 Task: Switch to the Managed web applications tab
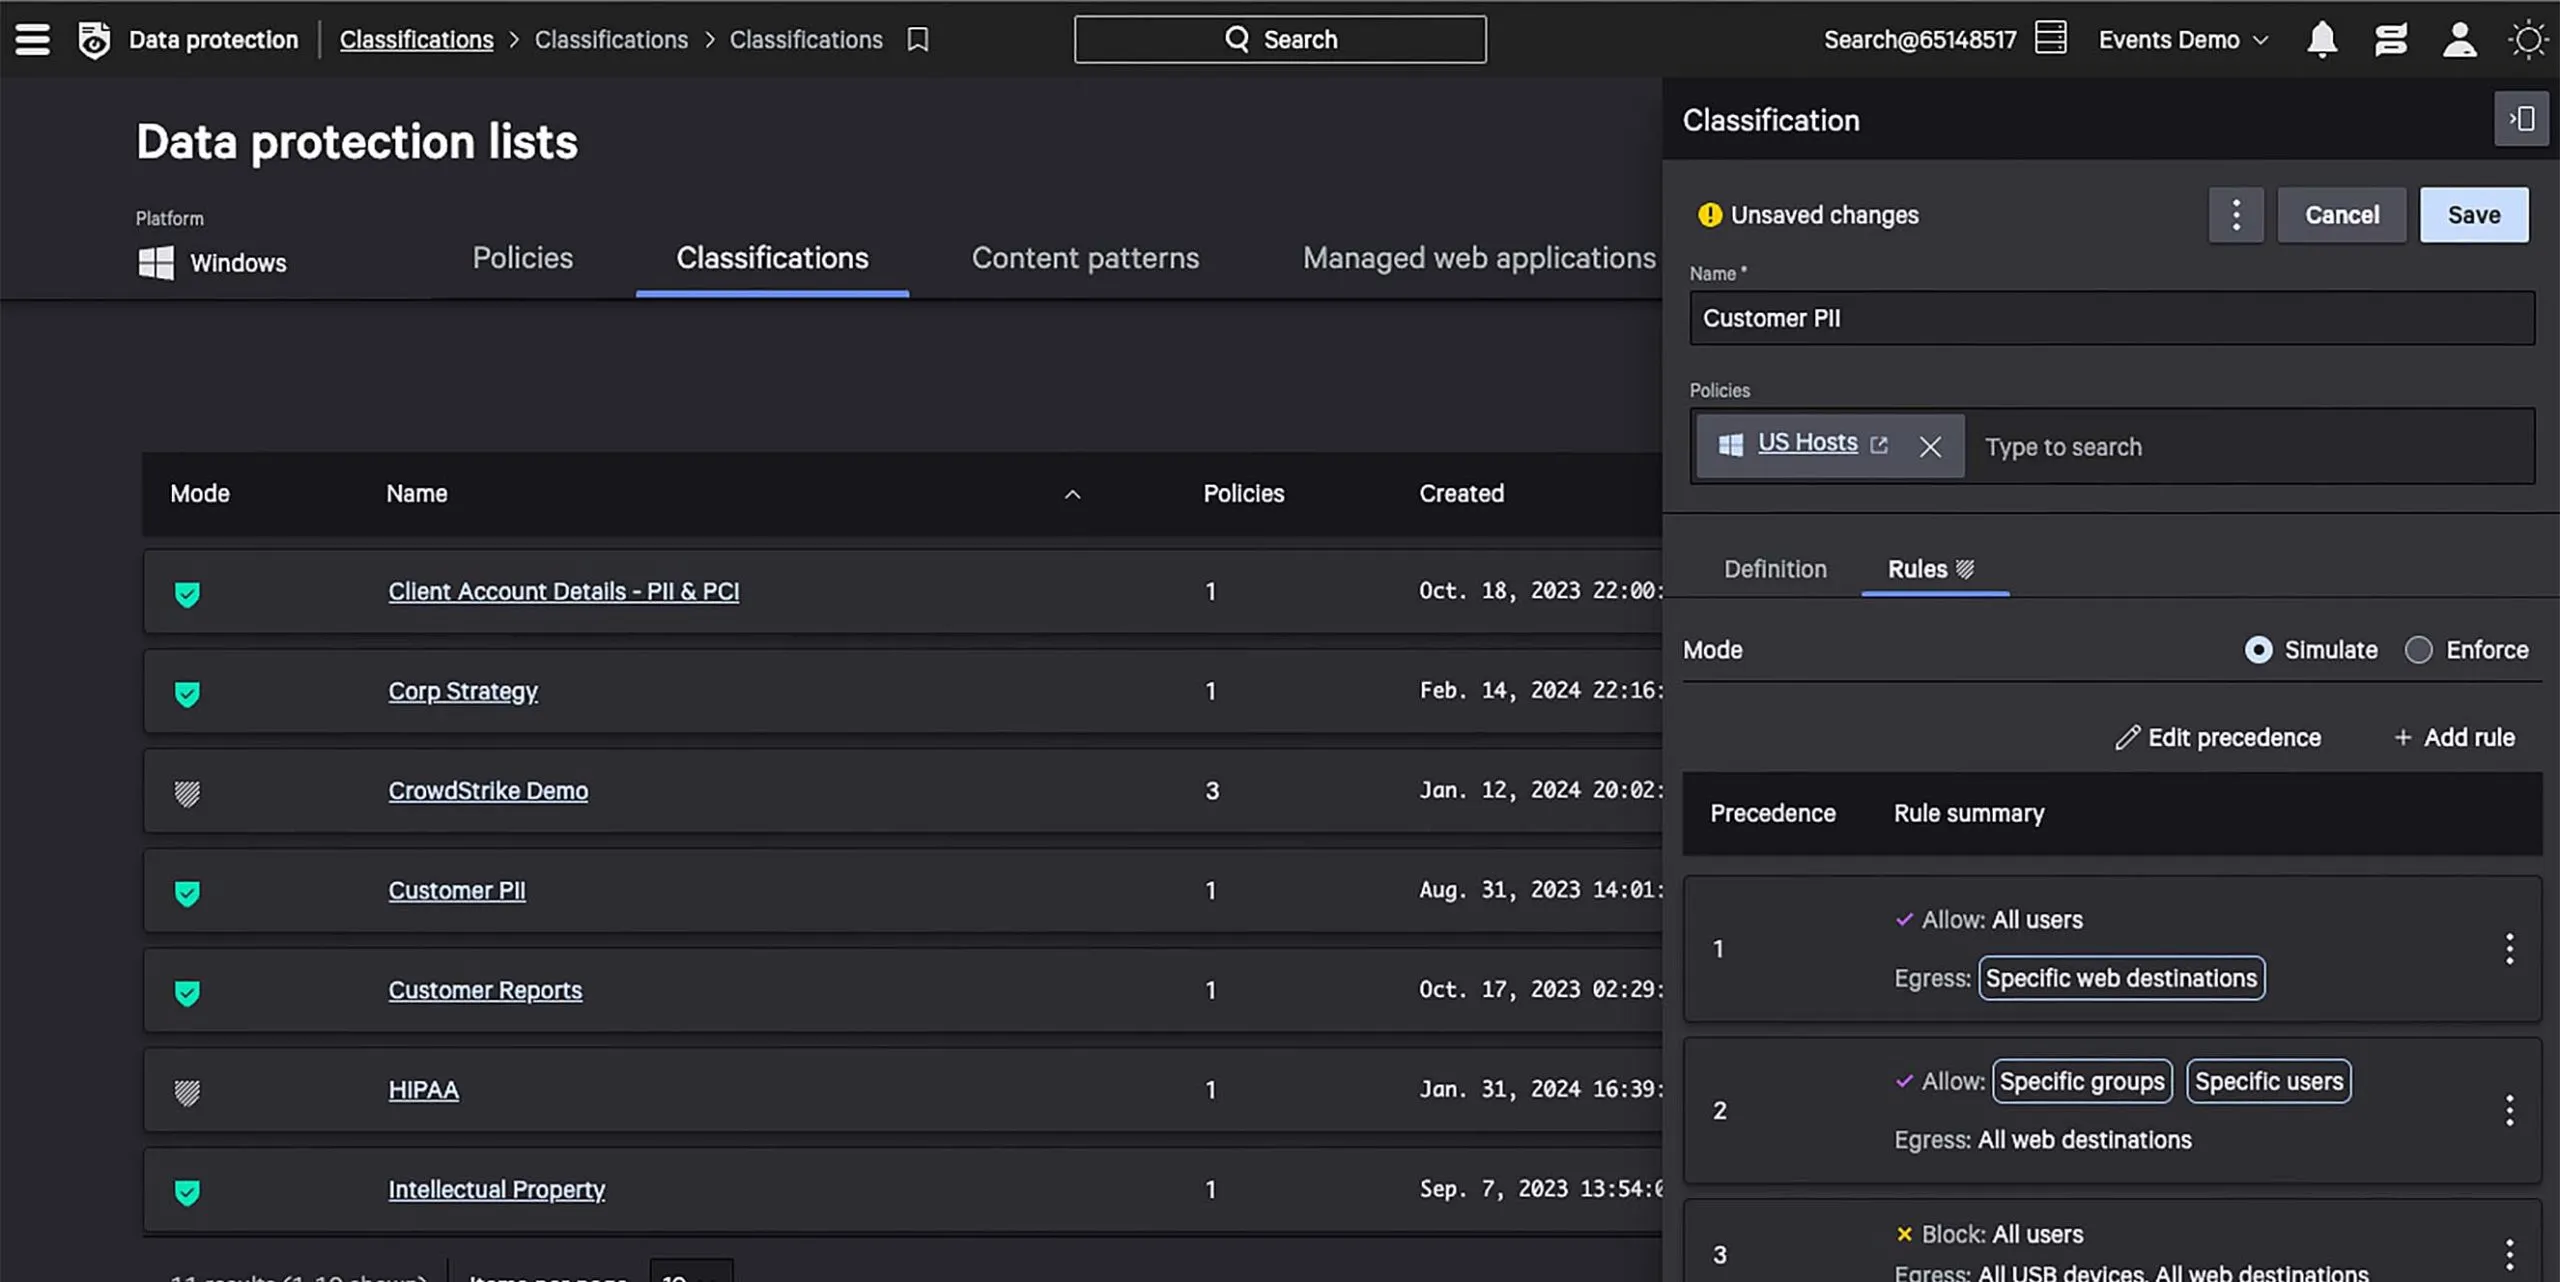pos(1479,258)
